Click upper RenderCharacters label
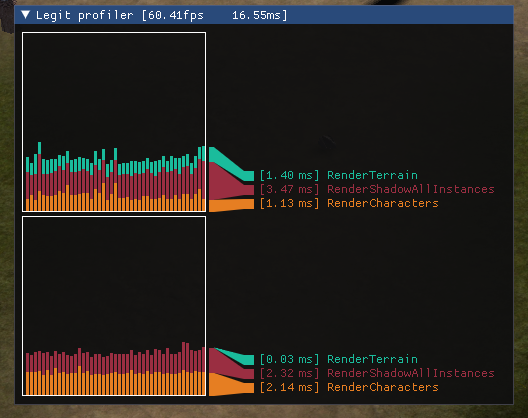 pyautogui.click(x=383, y=203)
